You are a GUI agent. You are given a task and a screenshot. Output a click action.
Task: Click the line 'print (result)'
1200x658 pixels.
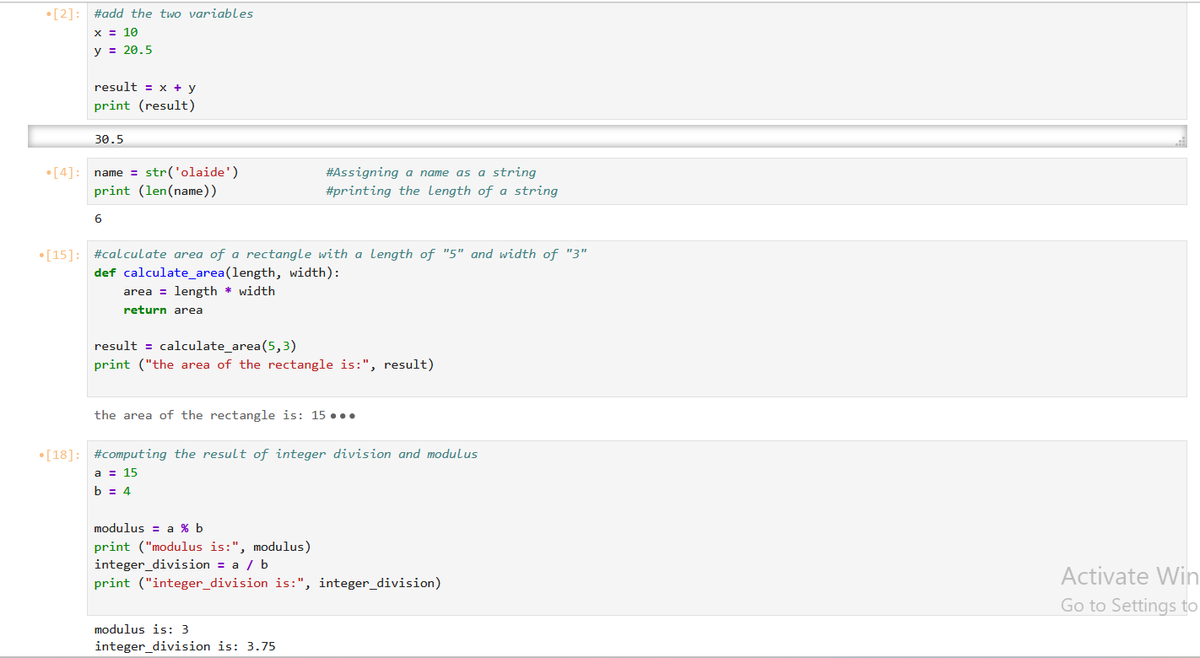[x=145, y=105]
